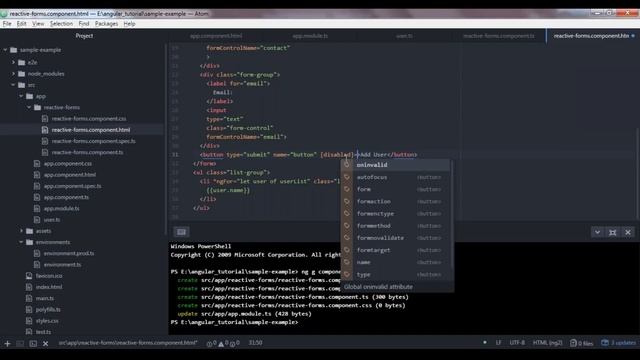Screen dimensions: 640x360
Task: Open app.component.spec.ts file
Action: pos(73,186)
